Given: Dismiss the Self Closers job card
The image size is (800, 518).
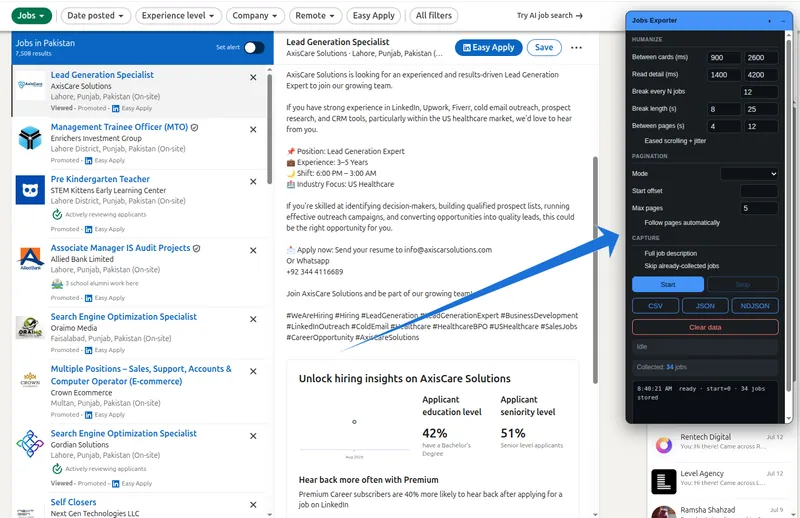Looking at the screenshot, I should (253, 505).
